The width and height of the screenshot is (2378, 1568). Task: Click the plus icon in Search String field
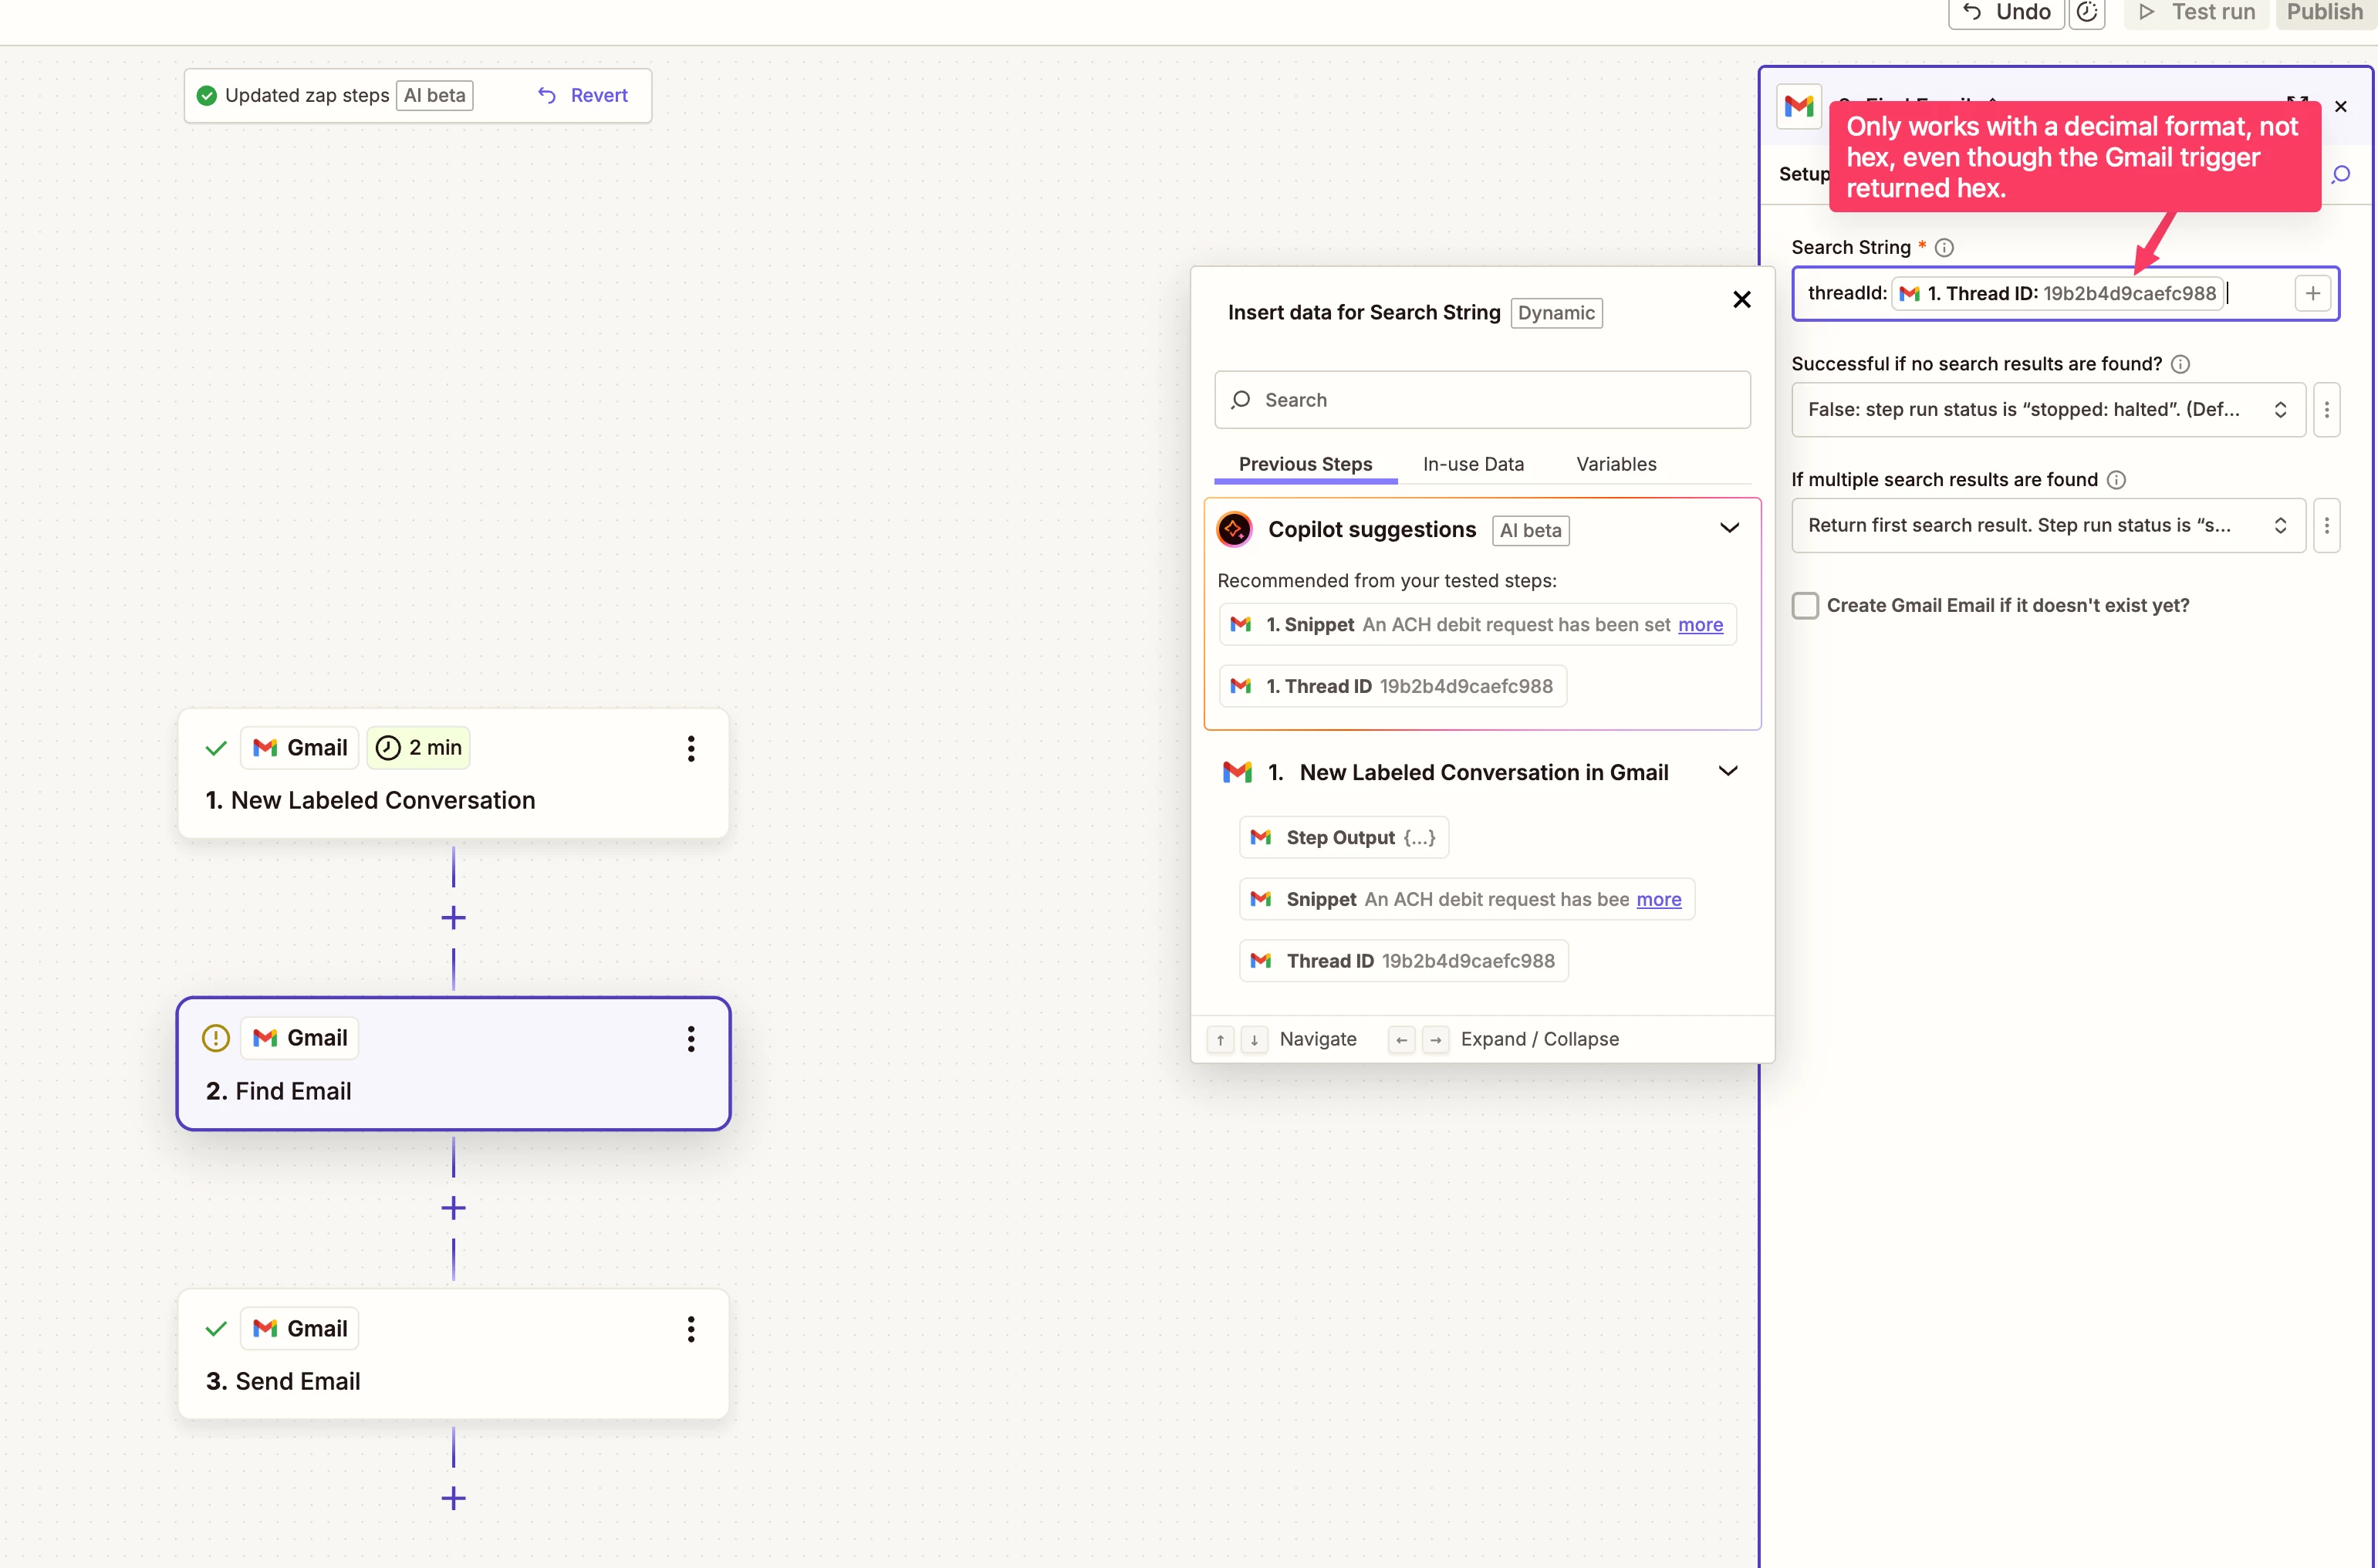pos(2312,293)
